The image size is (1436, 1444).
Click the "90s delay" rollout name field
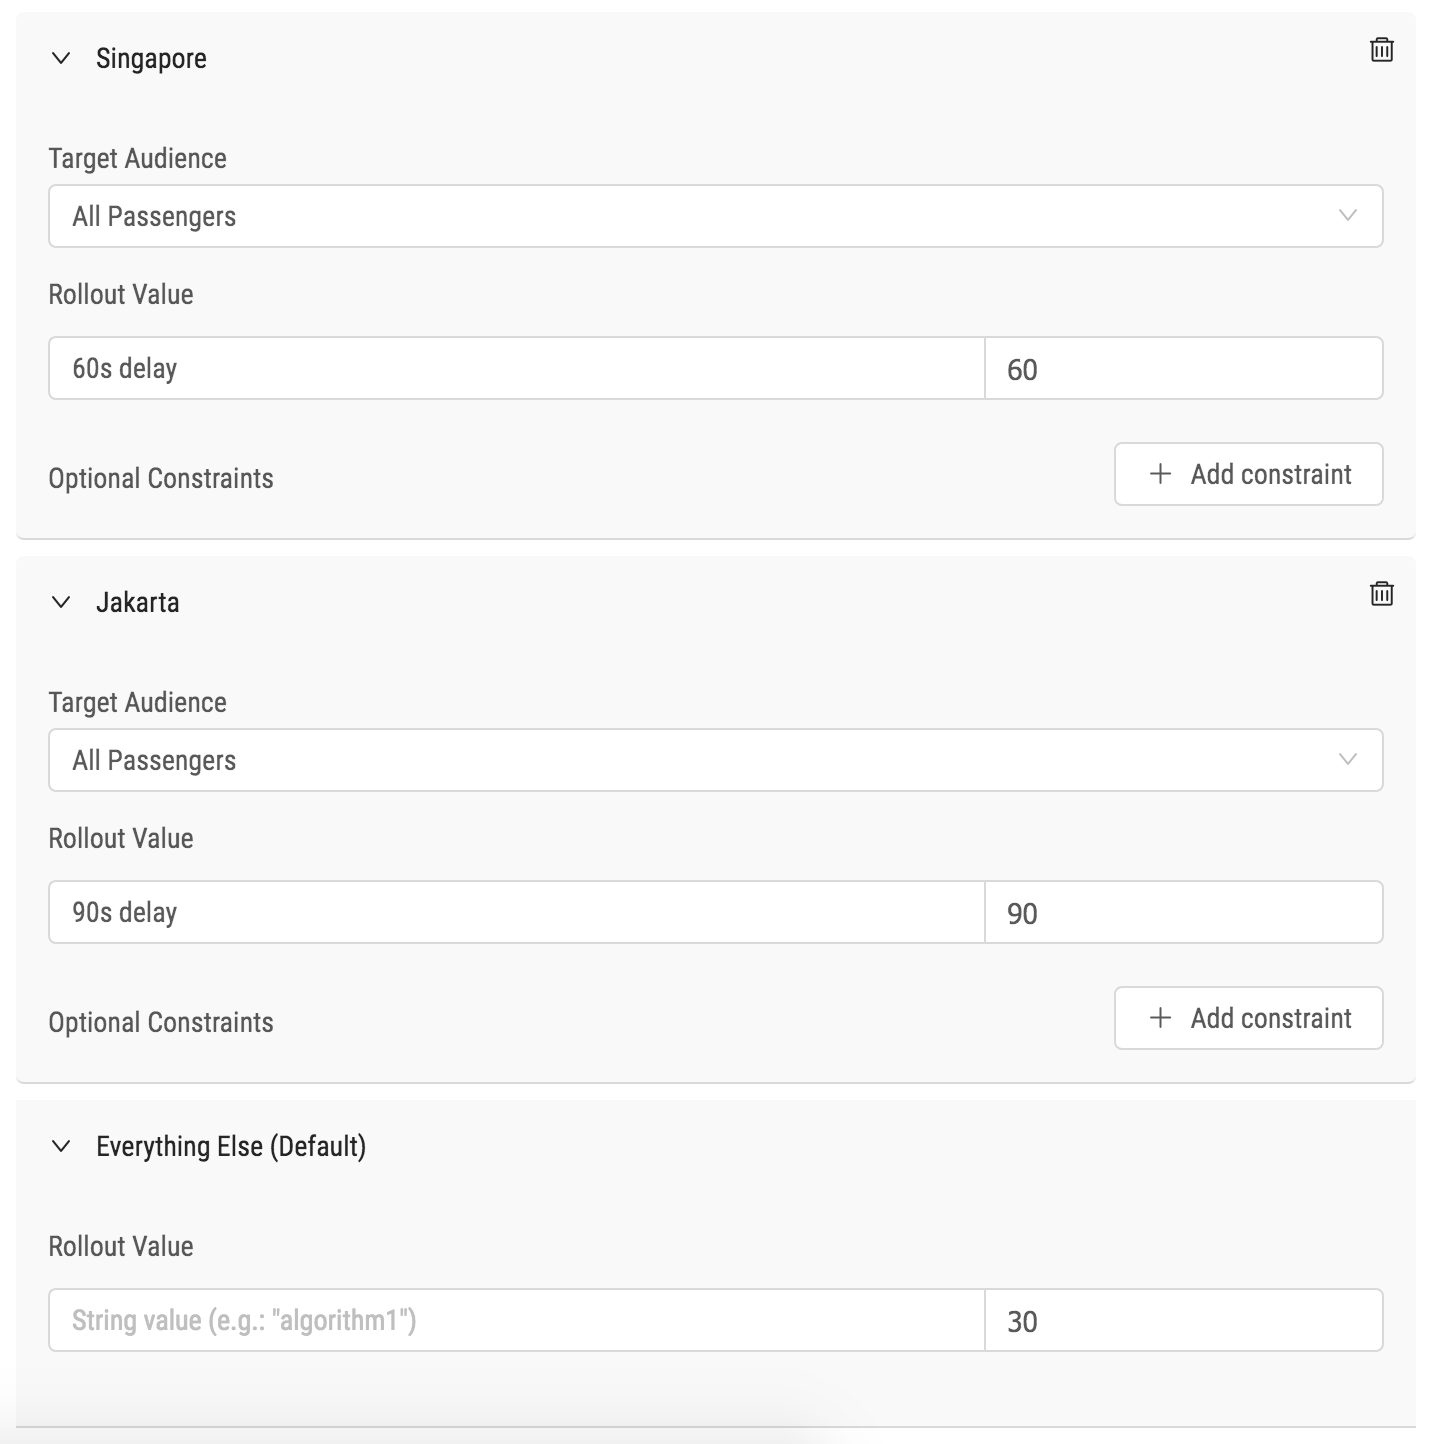[516, 912]
